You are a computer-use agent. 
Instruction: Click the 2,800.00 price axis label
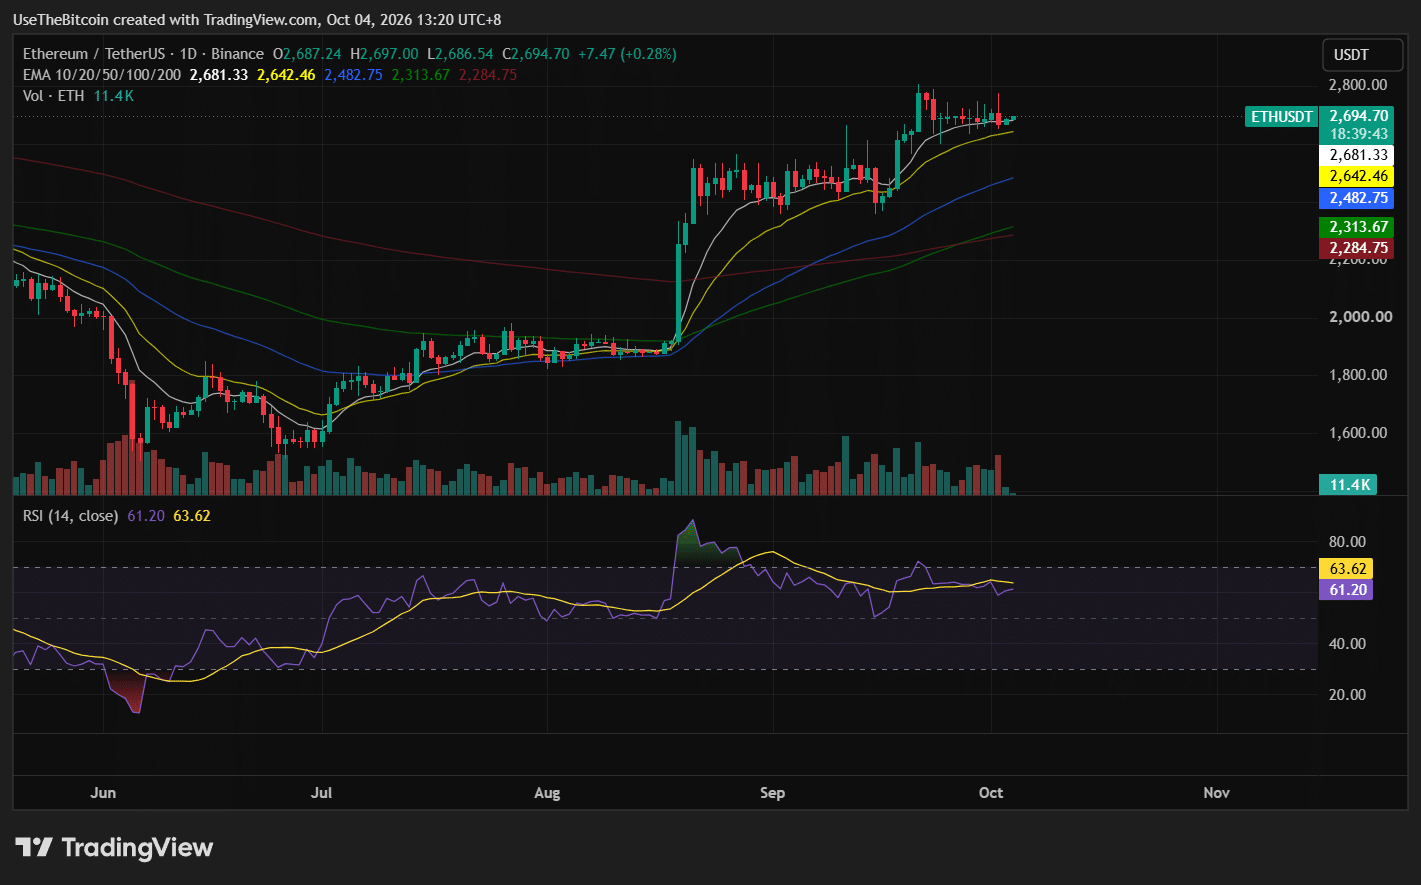(x=1358, y=85)
